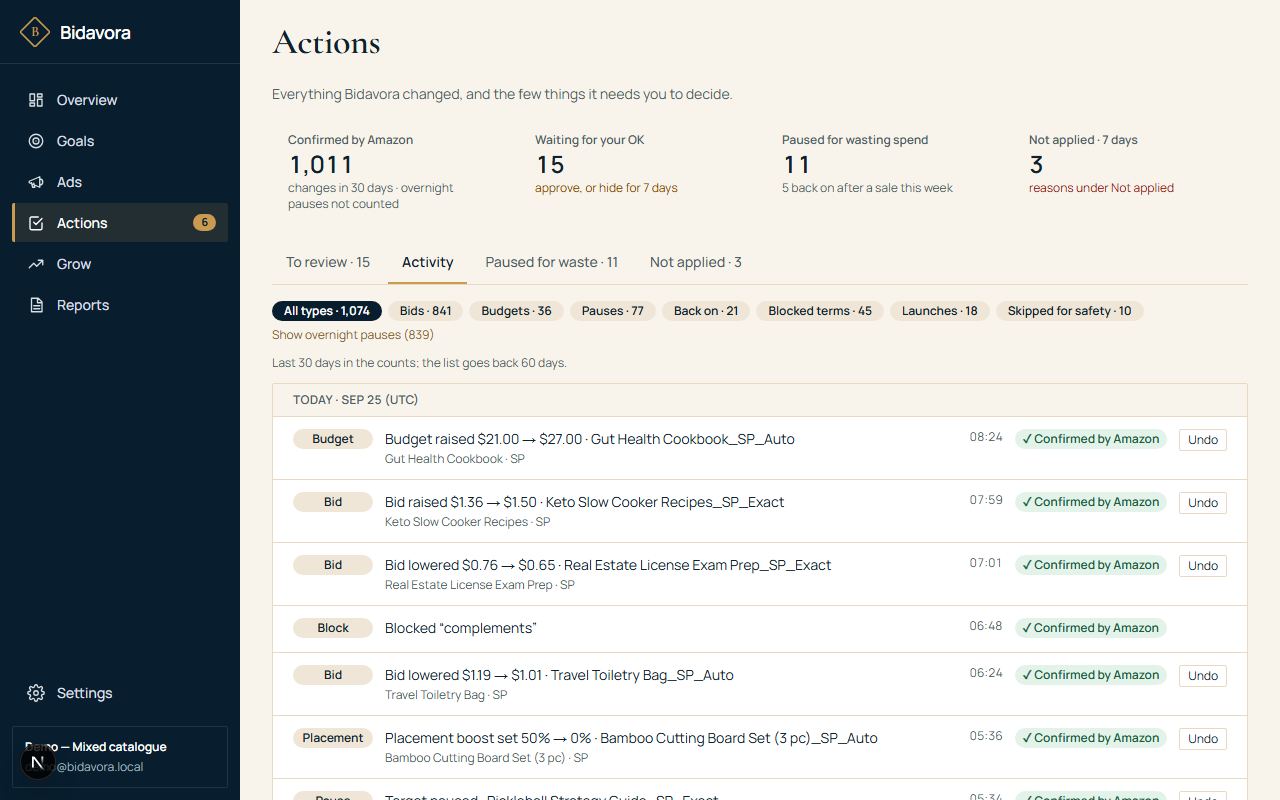The height and width of the screenshot is (800, 1280).
Task: Click the Paused for wasting spend count 11
Action: (x=796, y=165)
